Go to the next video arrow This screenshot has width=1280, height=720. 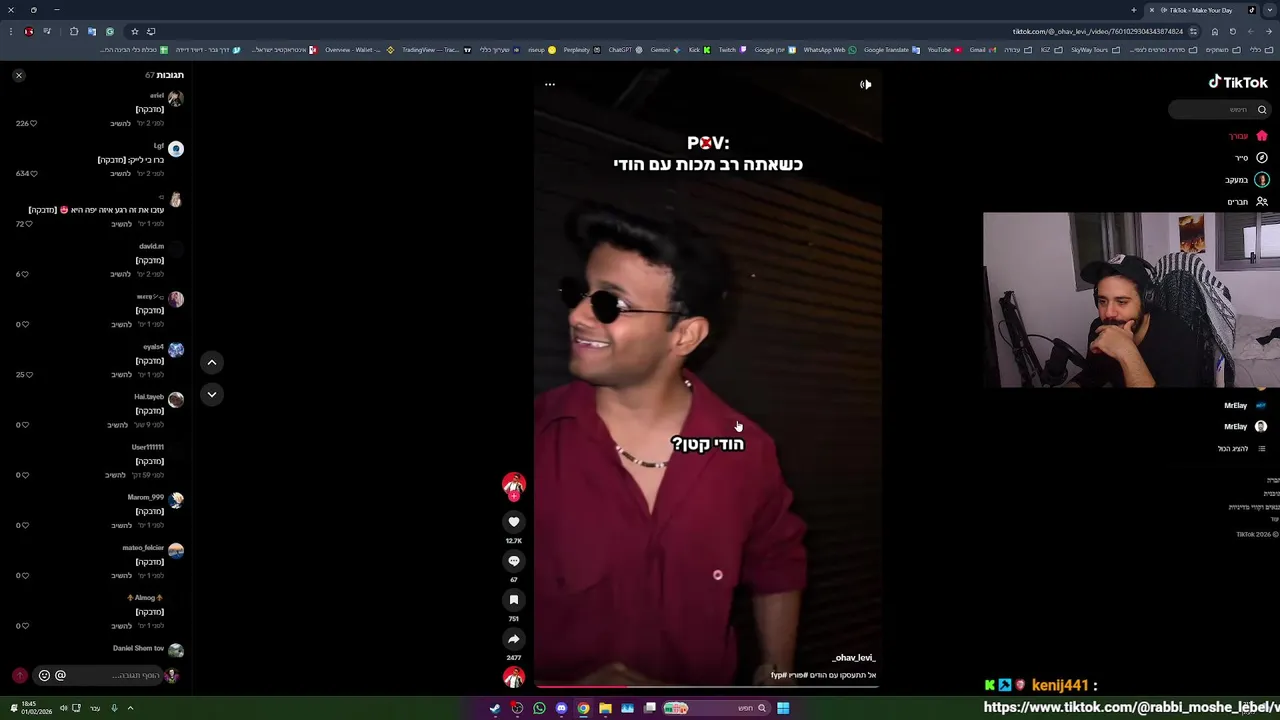coord(212,394)
